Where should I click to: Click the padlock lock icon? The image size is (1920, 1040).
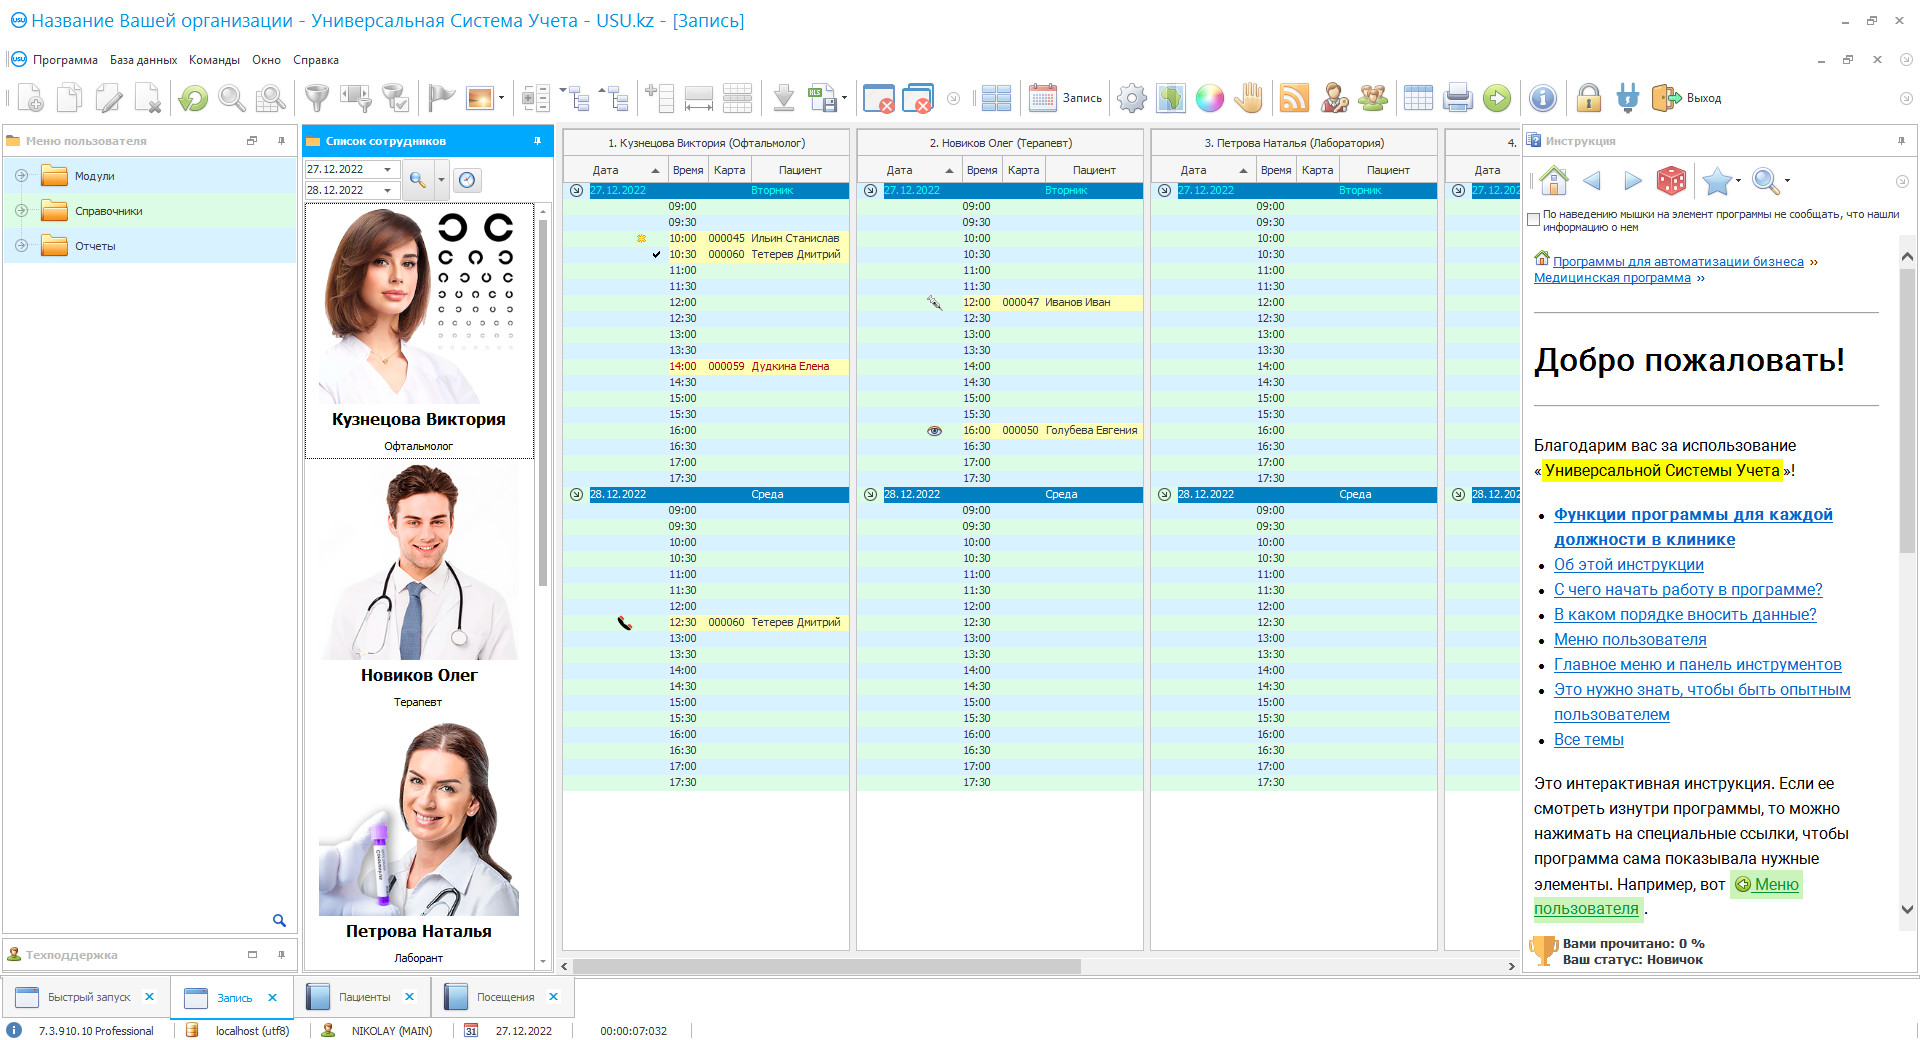pyautogui.click(x=1588, y=98)
